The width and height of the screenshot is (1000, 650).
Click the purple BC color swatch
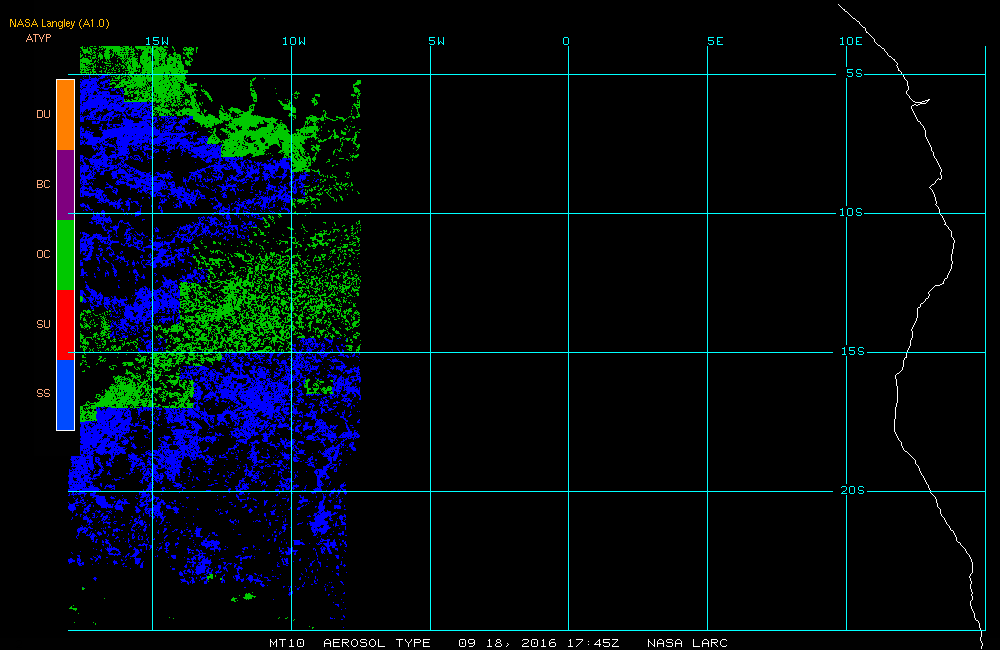[66, 185]
